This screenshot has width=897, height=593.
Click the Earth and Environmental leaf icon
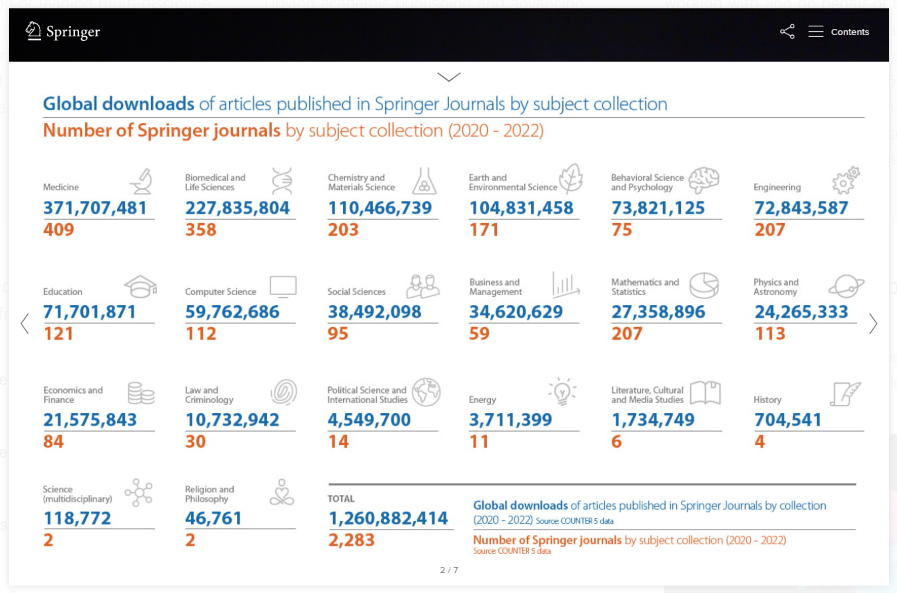[x=570, y=179]
